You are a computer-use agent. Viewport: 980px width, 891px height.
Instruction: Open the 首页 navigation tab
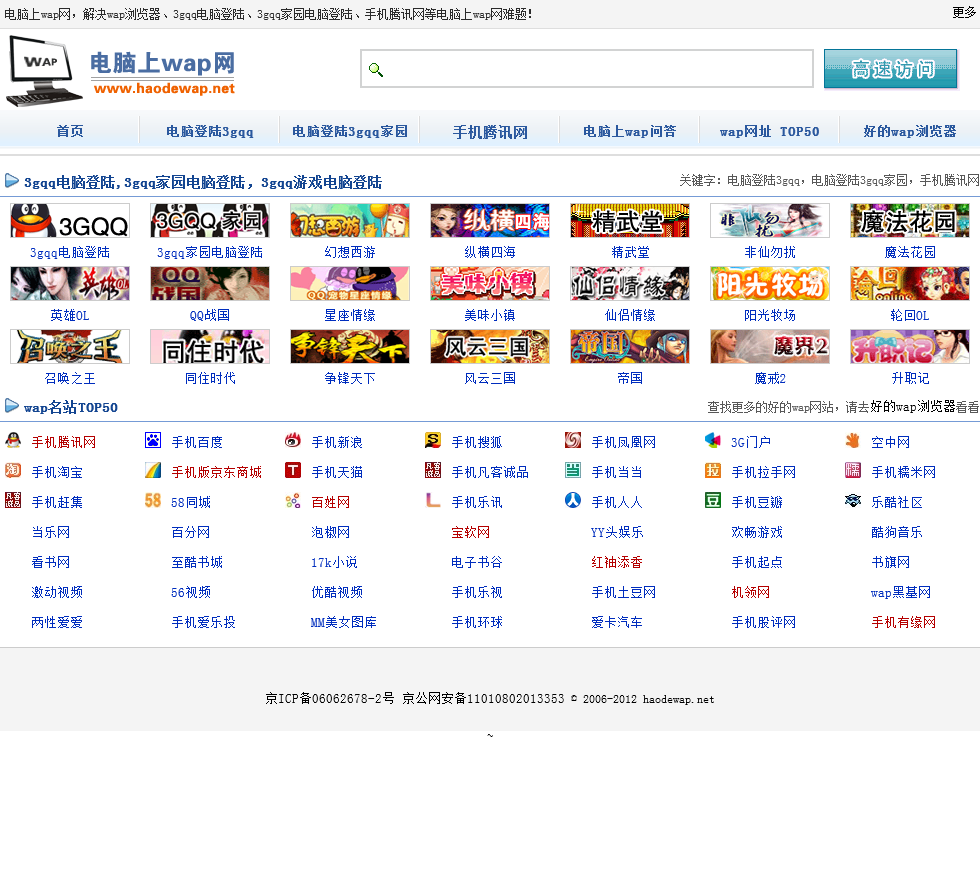click(70, 131)
